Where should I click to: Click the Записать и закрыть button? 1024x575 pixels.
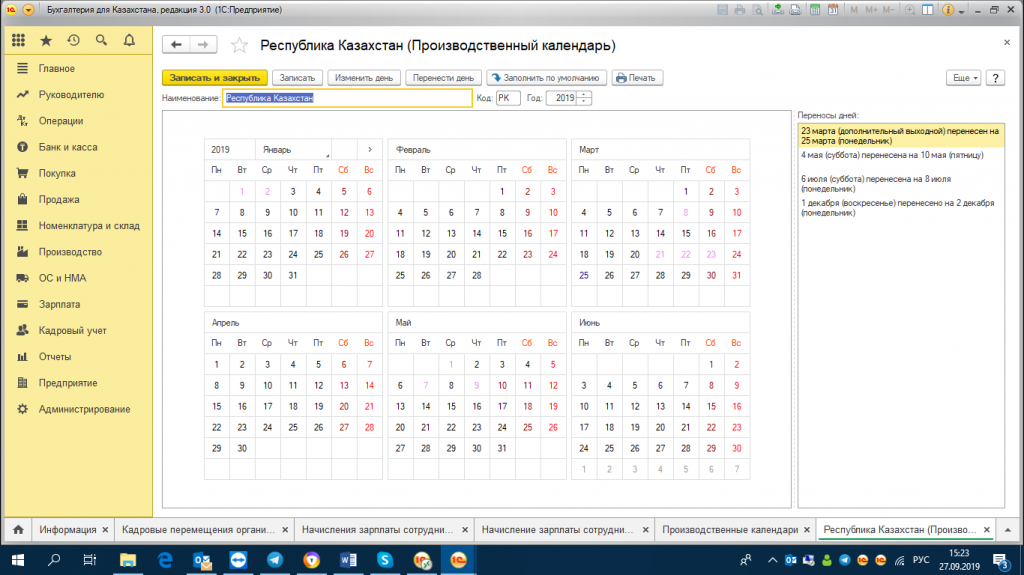point(215,78)
